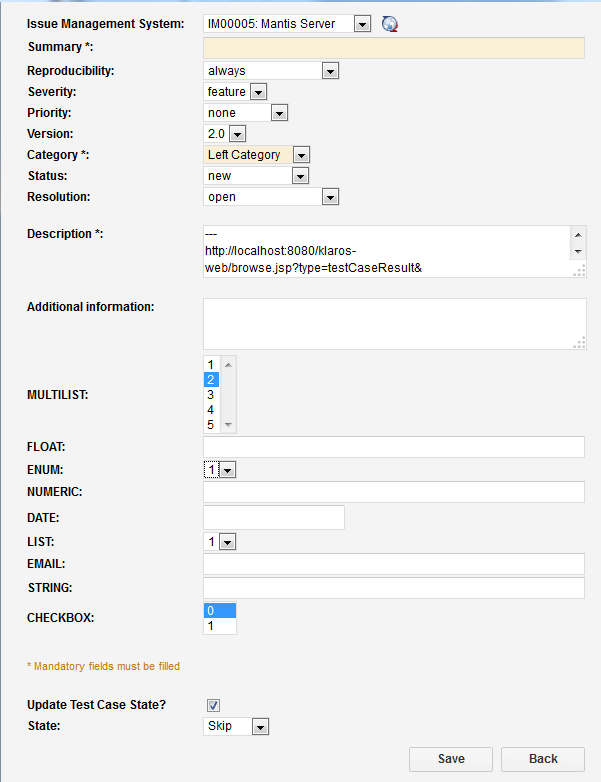Select option 1 in the CHECKBOX list
The height and width of the screenshot is (782, 601).
pos(219,626)
